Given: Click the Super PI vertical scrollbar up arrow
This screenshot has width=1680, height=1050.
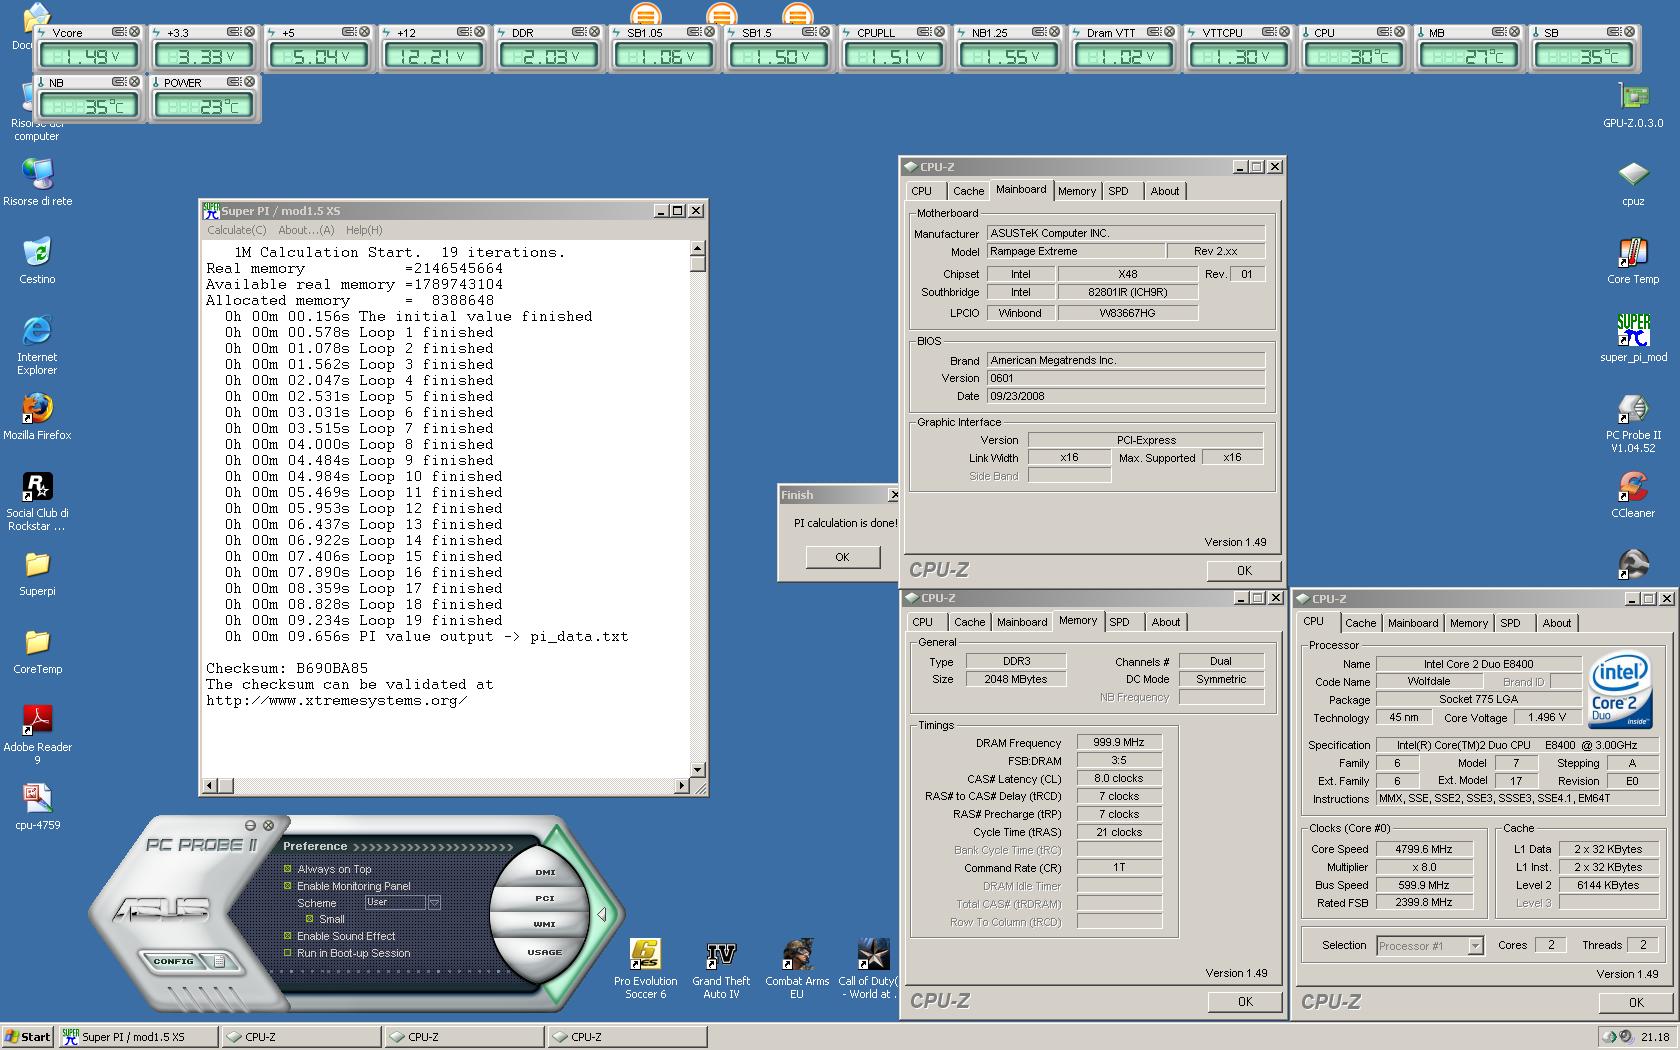Looking at the screenshot, I should point(698,247).
